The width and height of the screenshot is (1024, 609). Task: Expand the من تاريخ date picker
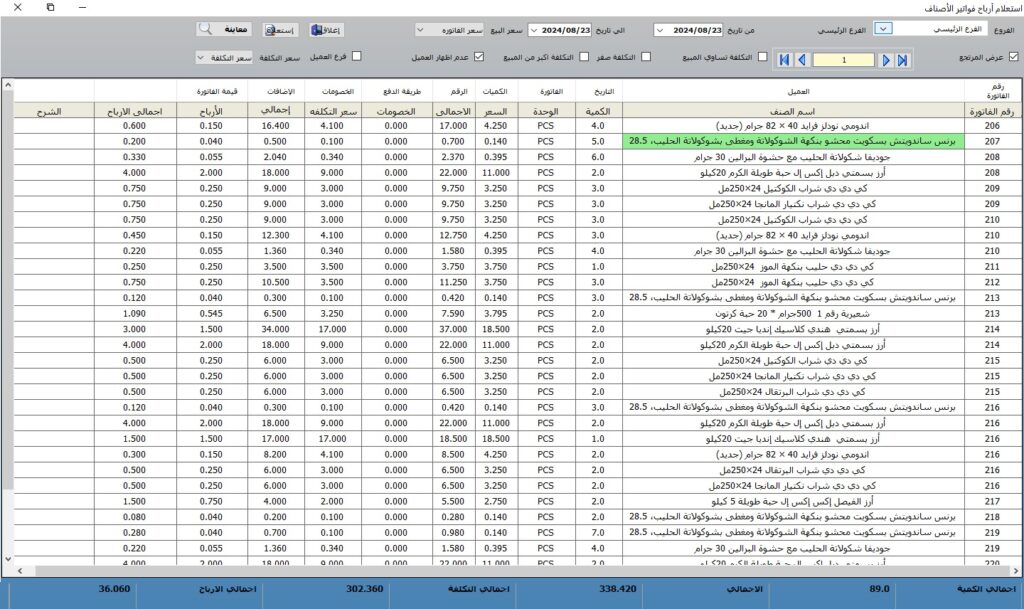tap(659, 30)
